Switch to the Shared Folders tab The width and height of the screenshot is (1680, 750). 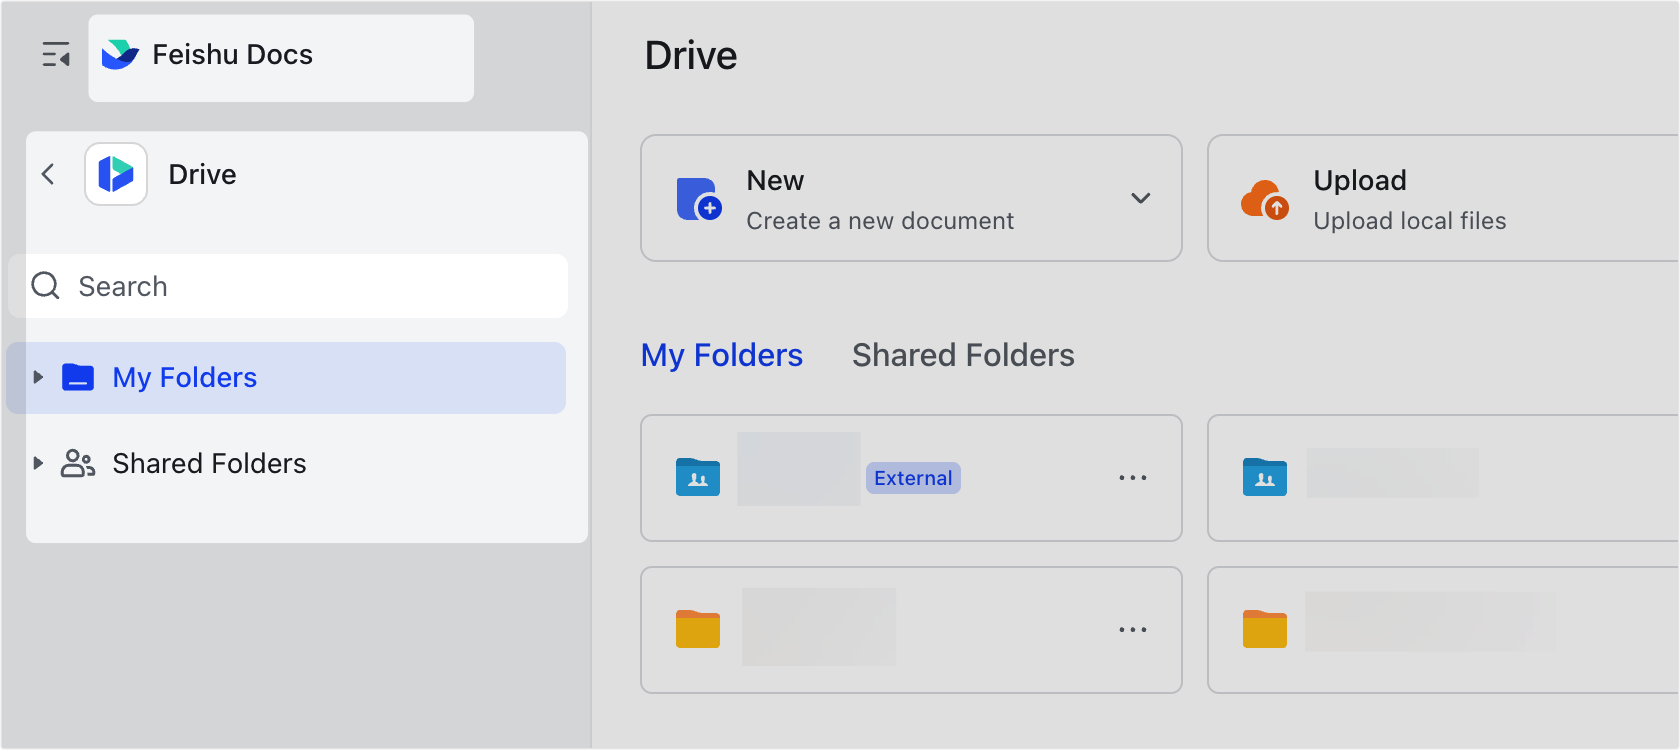tap(963, 355)
